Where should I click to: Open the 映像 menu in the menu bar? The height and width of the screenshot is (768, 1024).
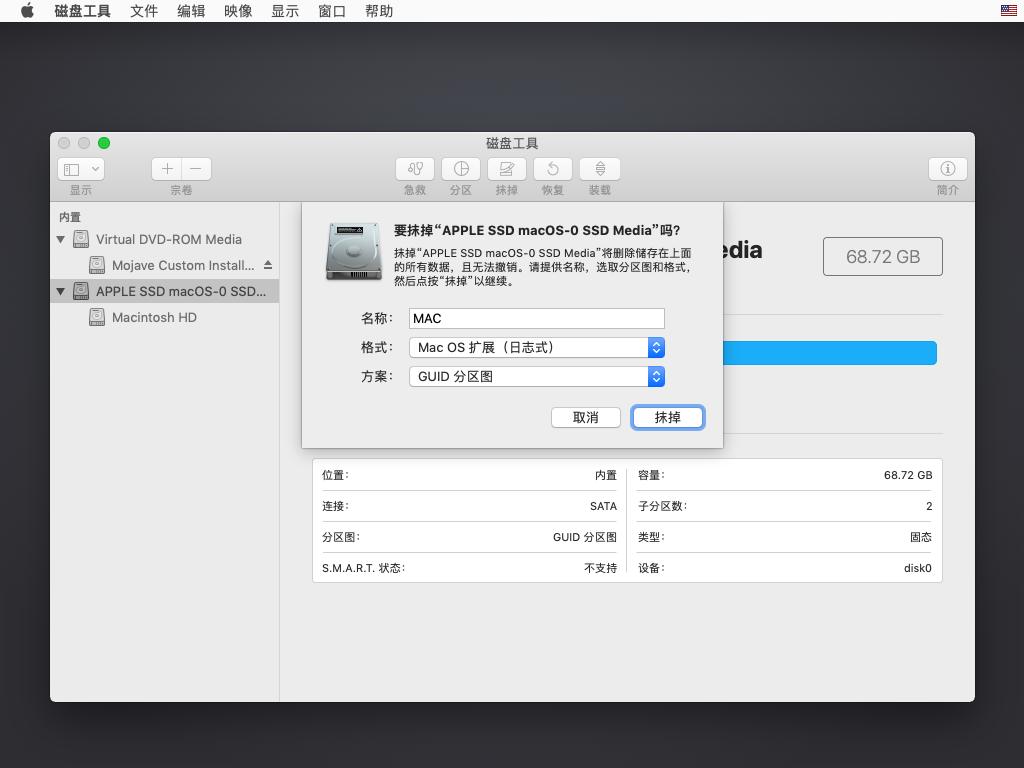click(237, 11)
